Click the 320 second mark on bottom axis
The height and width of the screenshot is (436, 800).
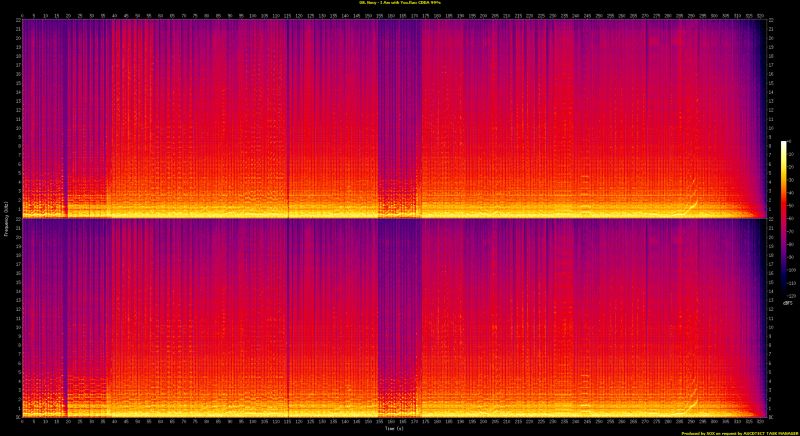click(758, 421)
